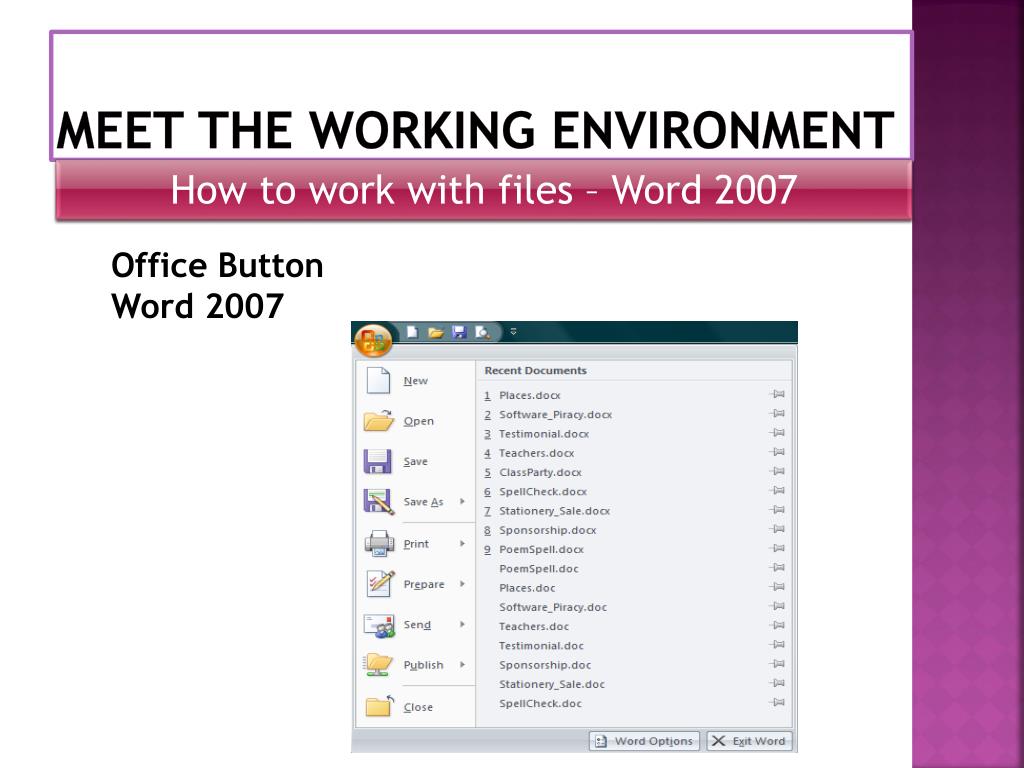Open recent document Teachers.docx
This screenshot has height=768, width=1024.
coord(536,453)
